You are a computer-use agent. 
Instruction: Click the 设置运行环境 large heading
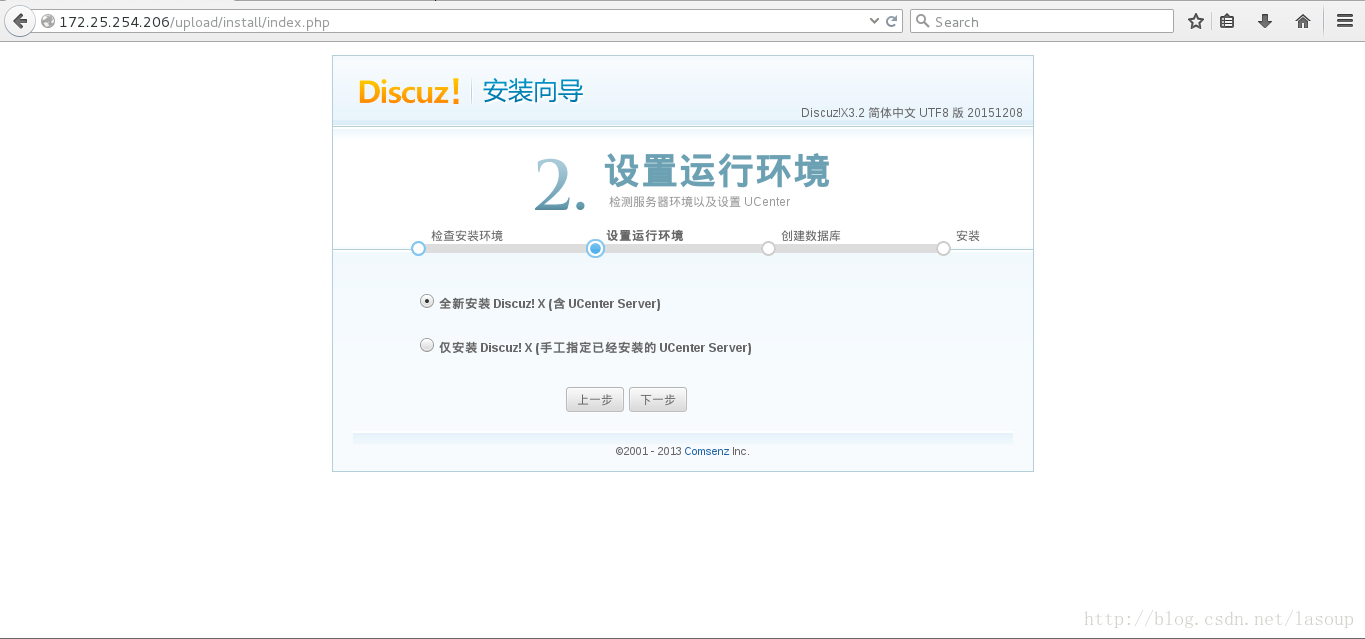717,171
